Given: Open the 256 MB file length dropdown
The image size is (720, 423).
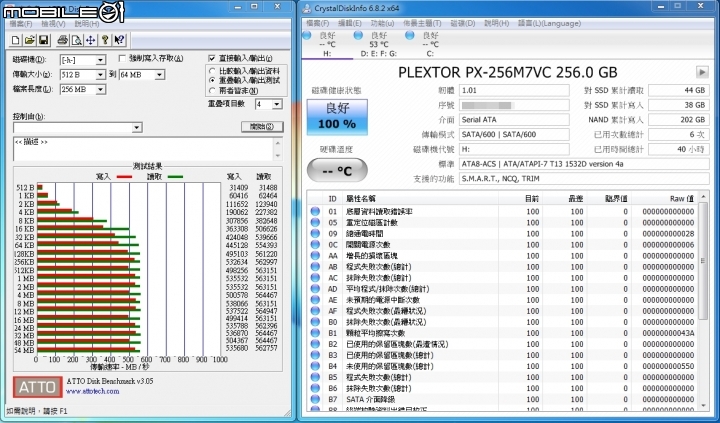Looking at the screenshot, I should 100,90.
